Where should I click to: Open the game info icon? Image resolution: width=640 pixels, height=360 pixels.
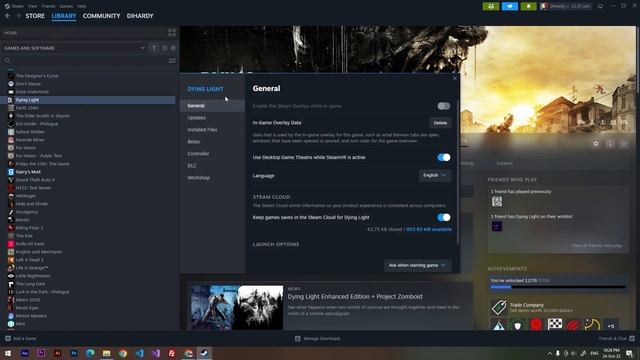click(610, 144)
